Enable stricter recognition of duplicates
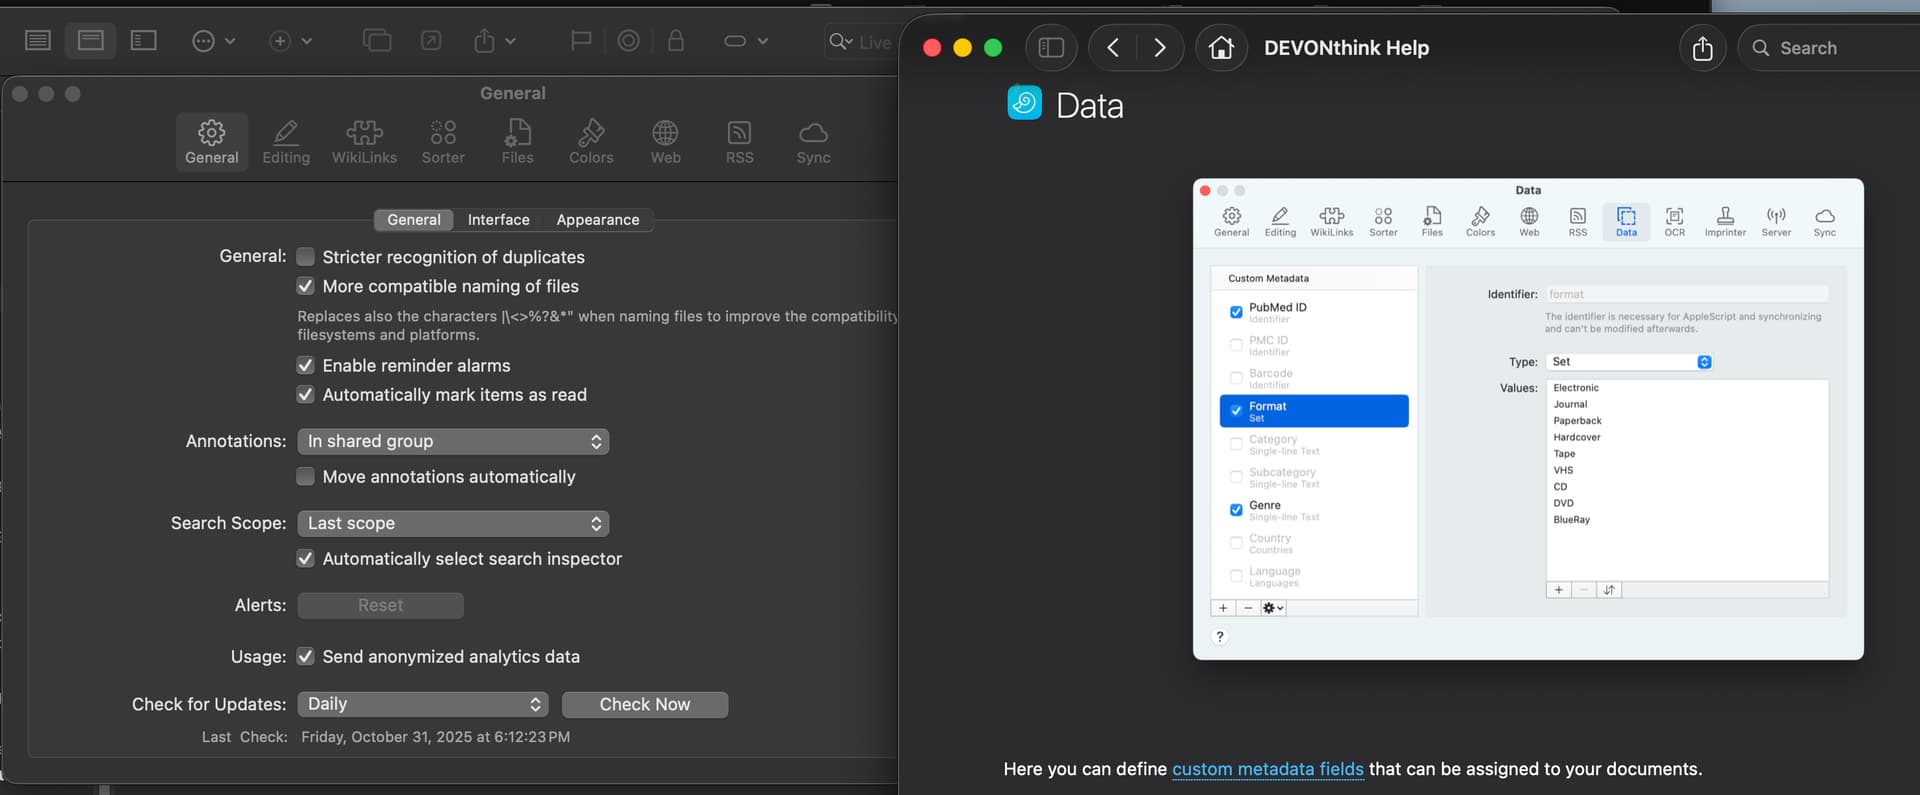The width and height of the screenshot is (1920, 795). click(306, 257)
